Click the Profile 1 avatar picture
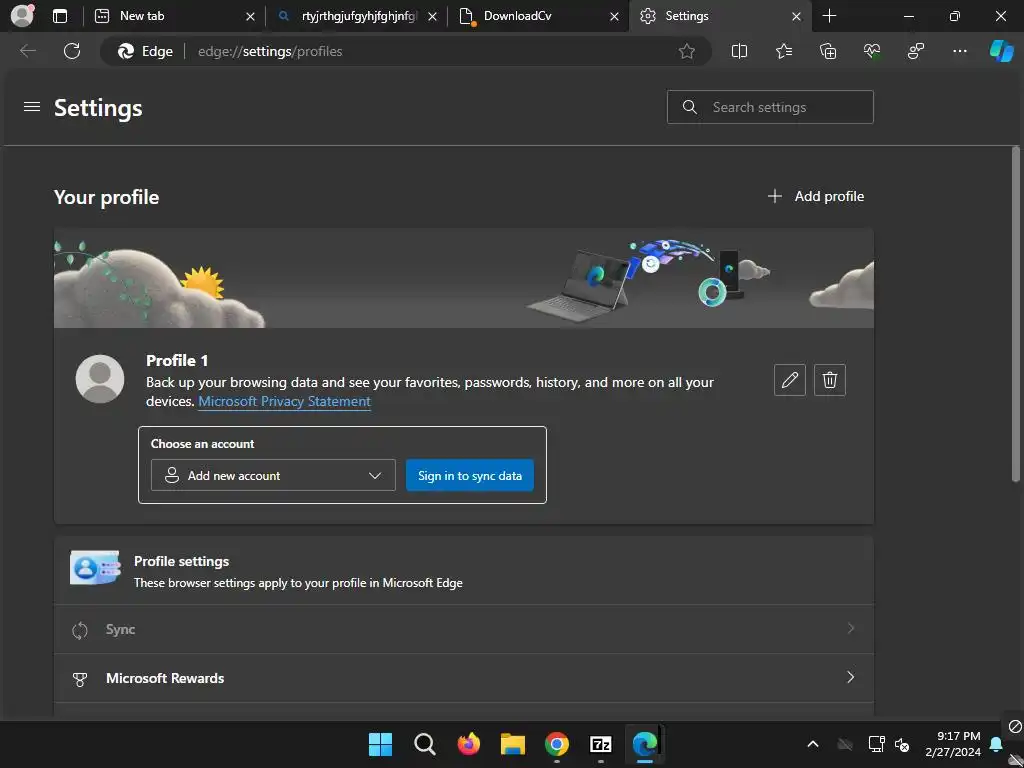1024x768 pixels. pos(100,379)
